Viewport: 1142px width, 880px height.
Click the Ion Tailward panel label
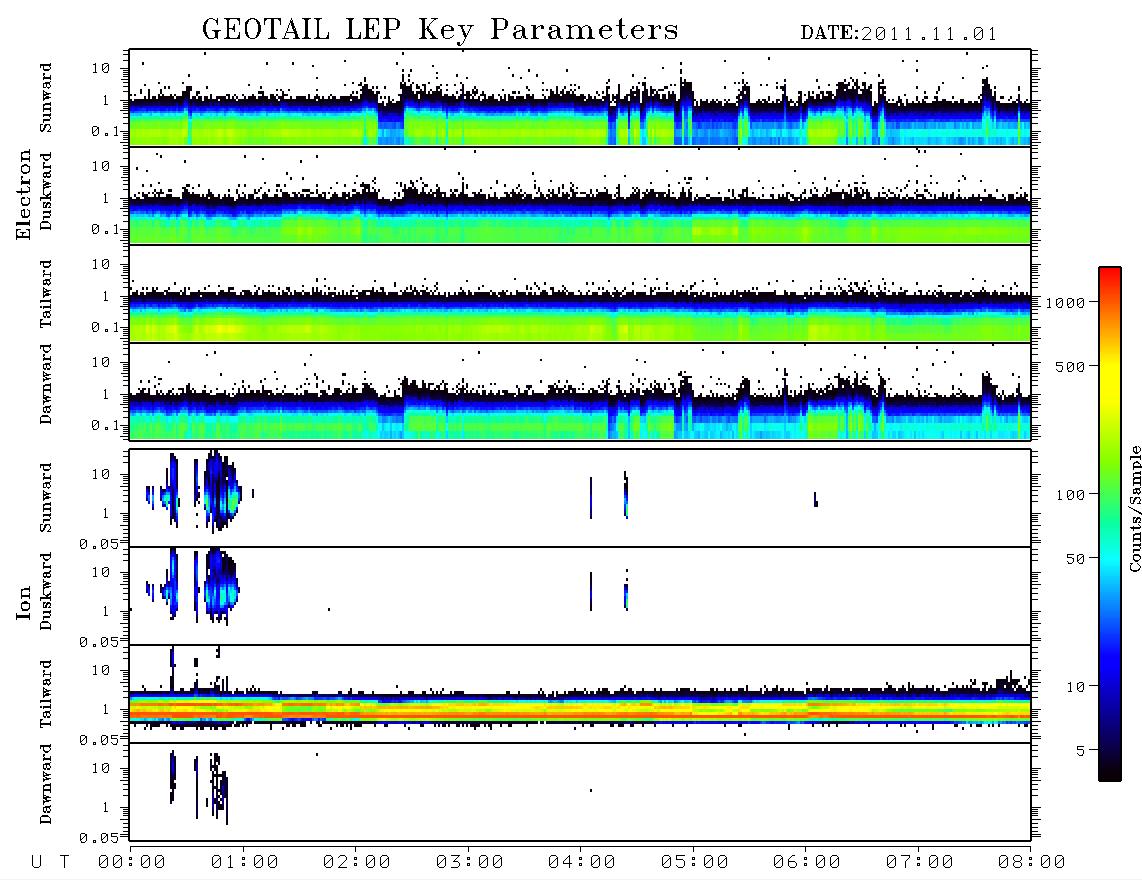(46, 694)
